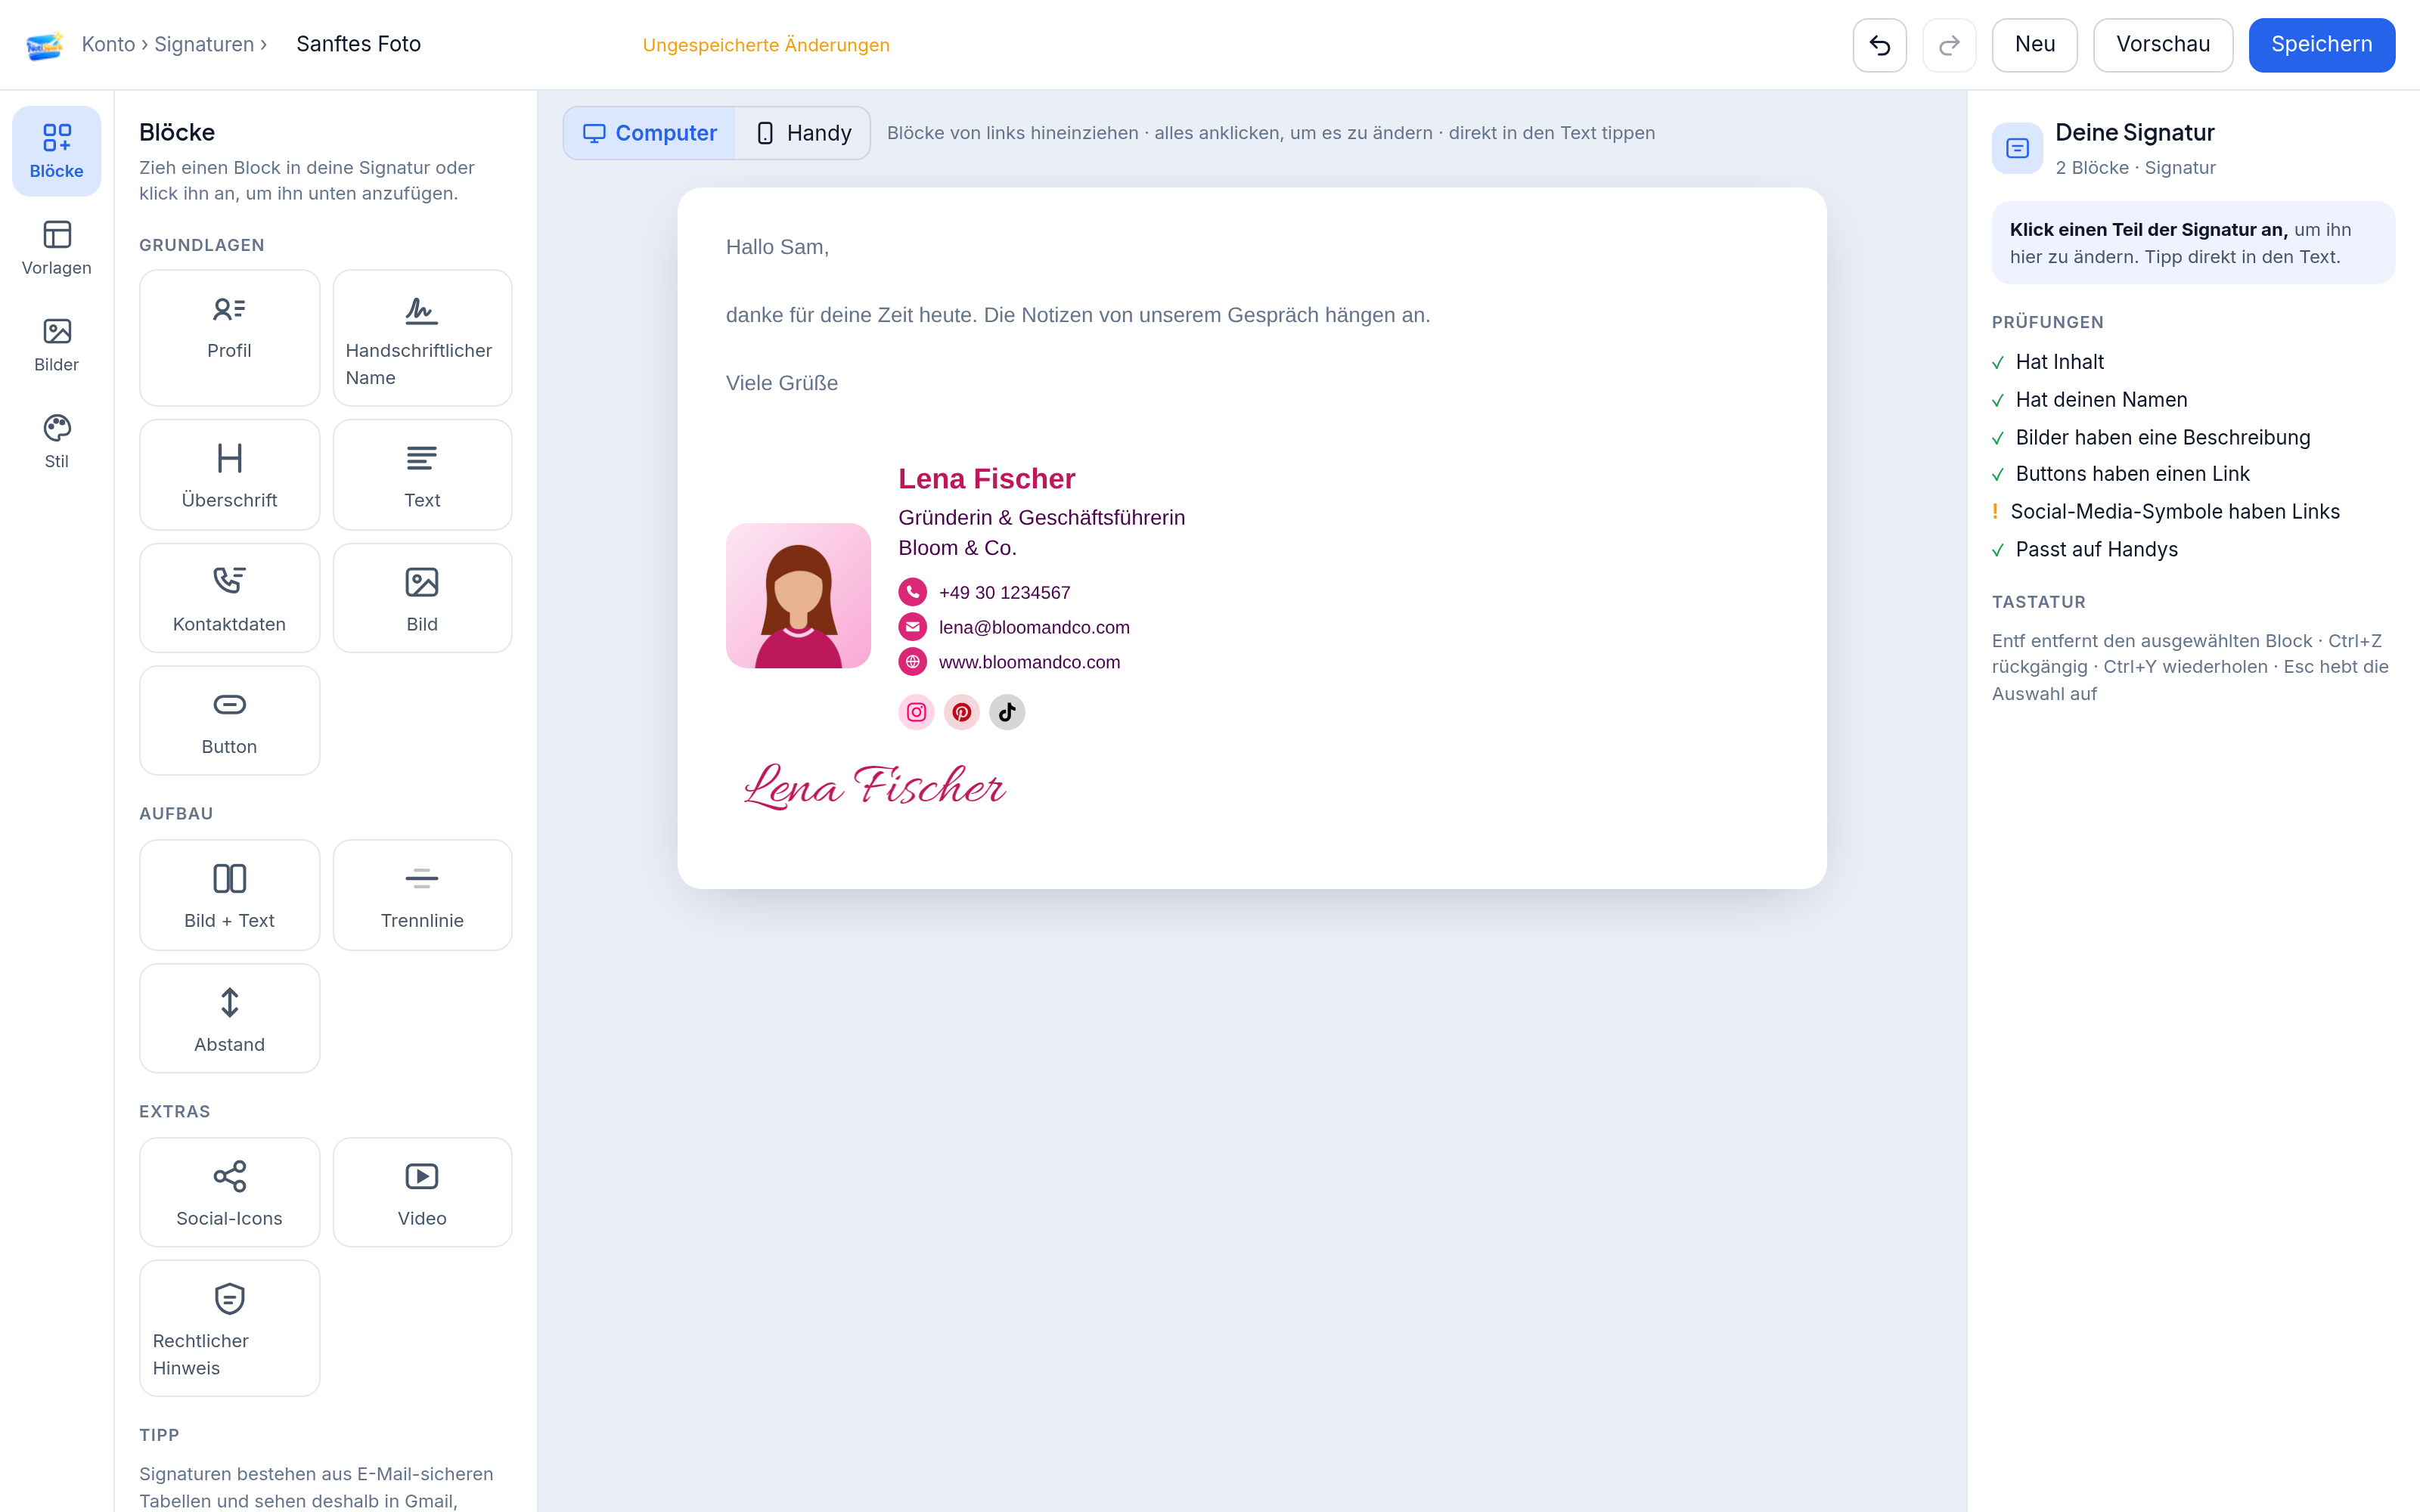The height and width of the screenshot is (1512, 2420).
Task: Add a Bild block
Action: 422,598
